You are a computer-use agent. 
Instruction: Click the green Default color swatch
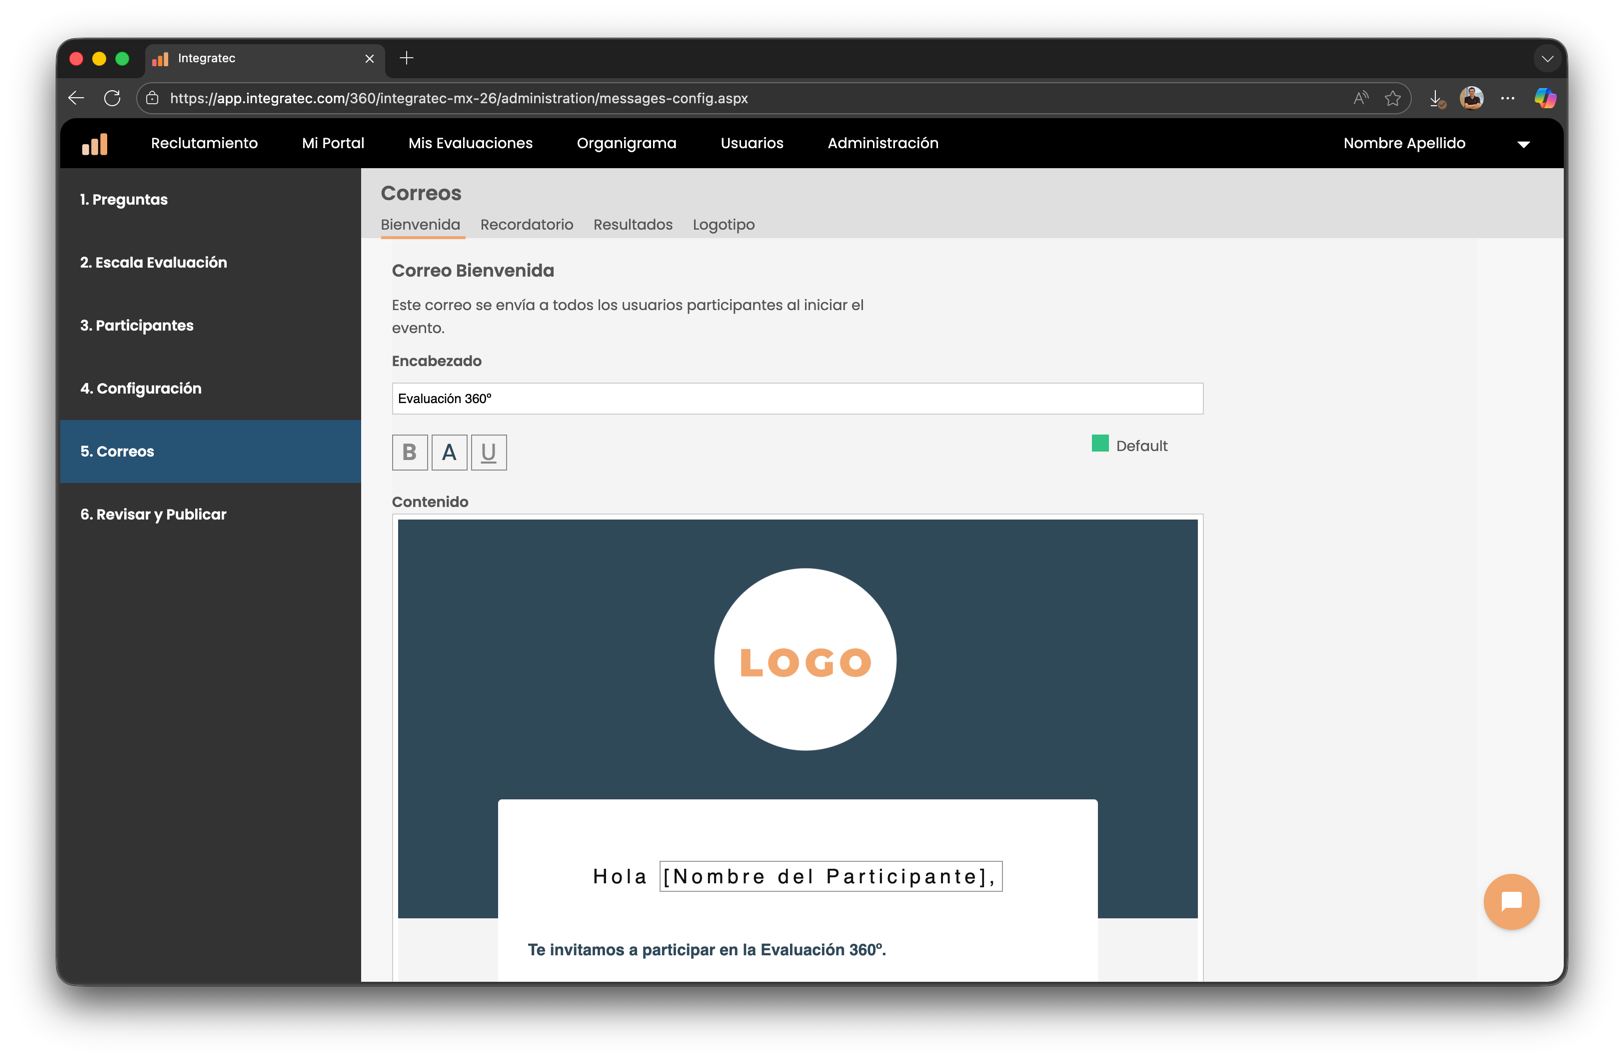[x=1100, y=444]
